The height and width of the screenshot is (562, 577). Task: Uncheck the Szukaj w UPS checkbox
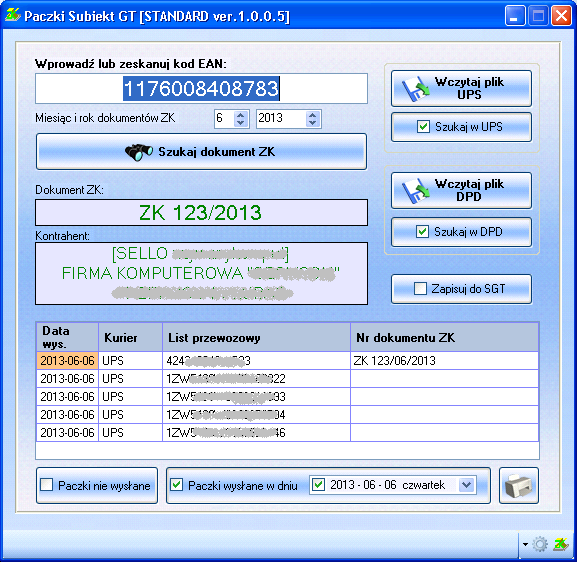coord(423,127)
